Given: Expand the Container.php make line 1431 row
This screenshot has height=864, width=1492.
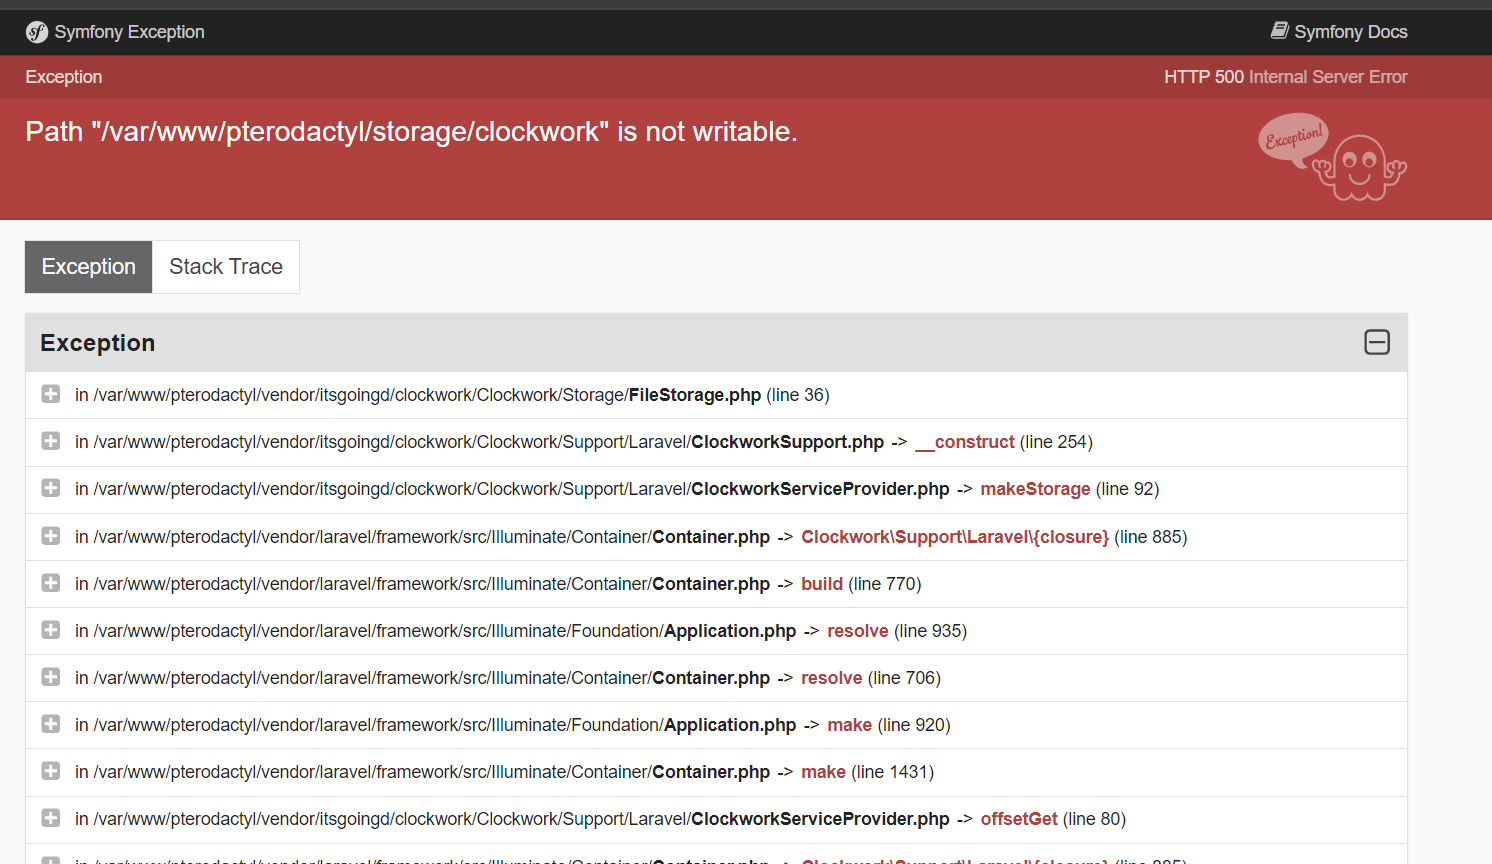Looking at the screenshot, I should (x=51, y=771).
